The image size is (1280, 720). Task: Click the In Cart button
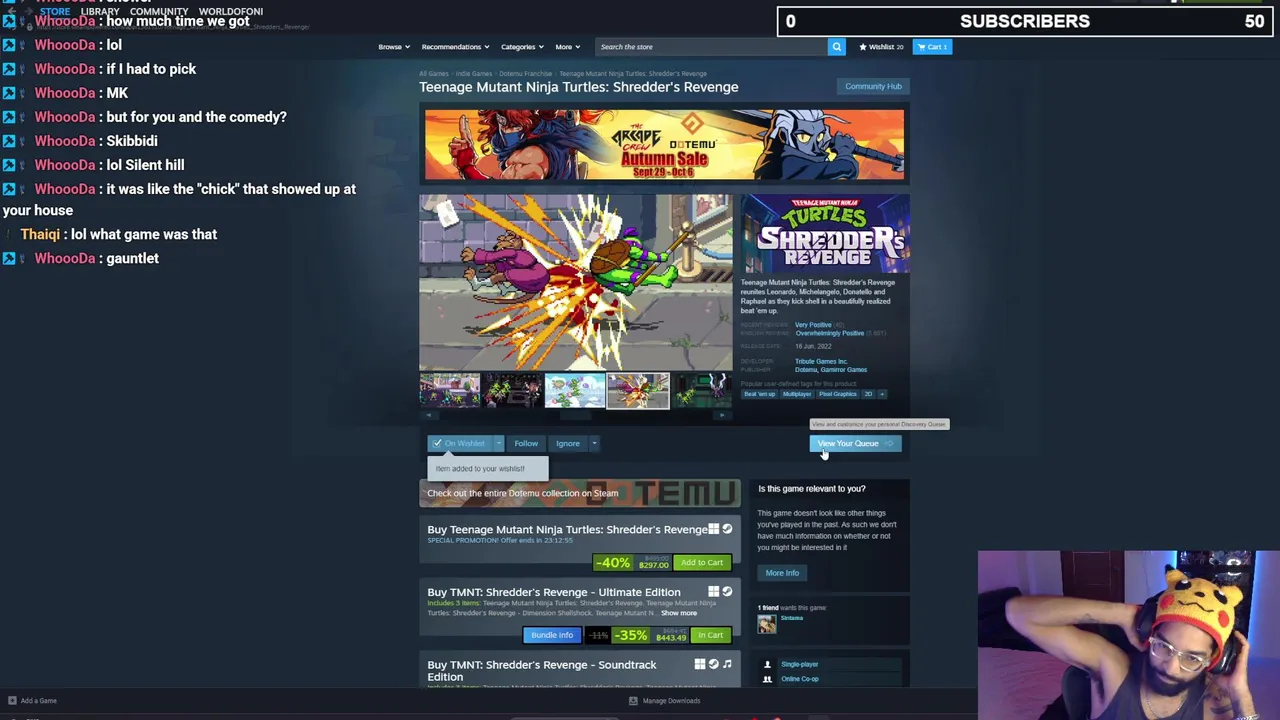coord(710,635)
